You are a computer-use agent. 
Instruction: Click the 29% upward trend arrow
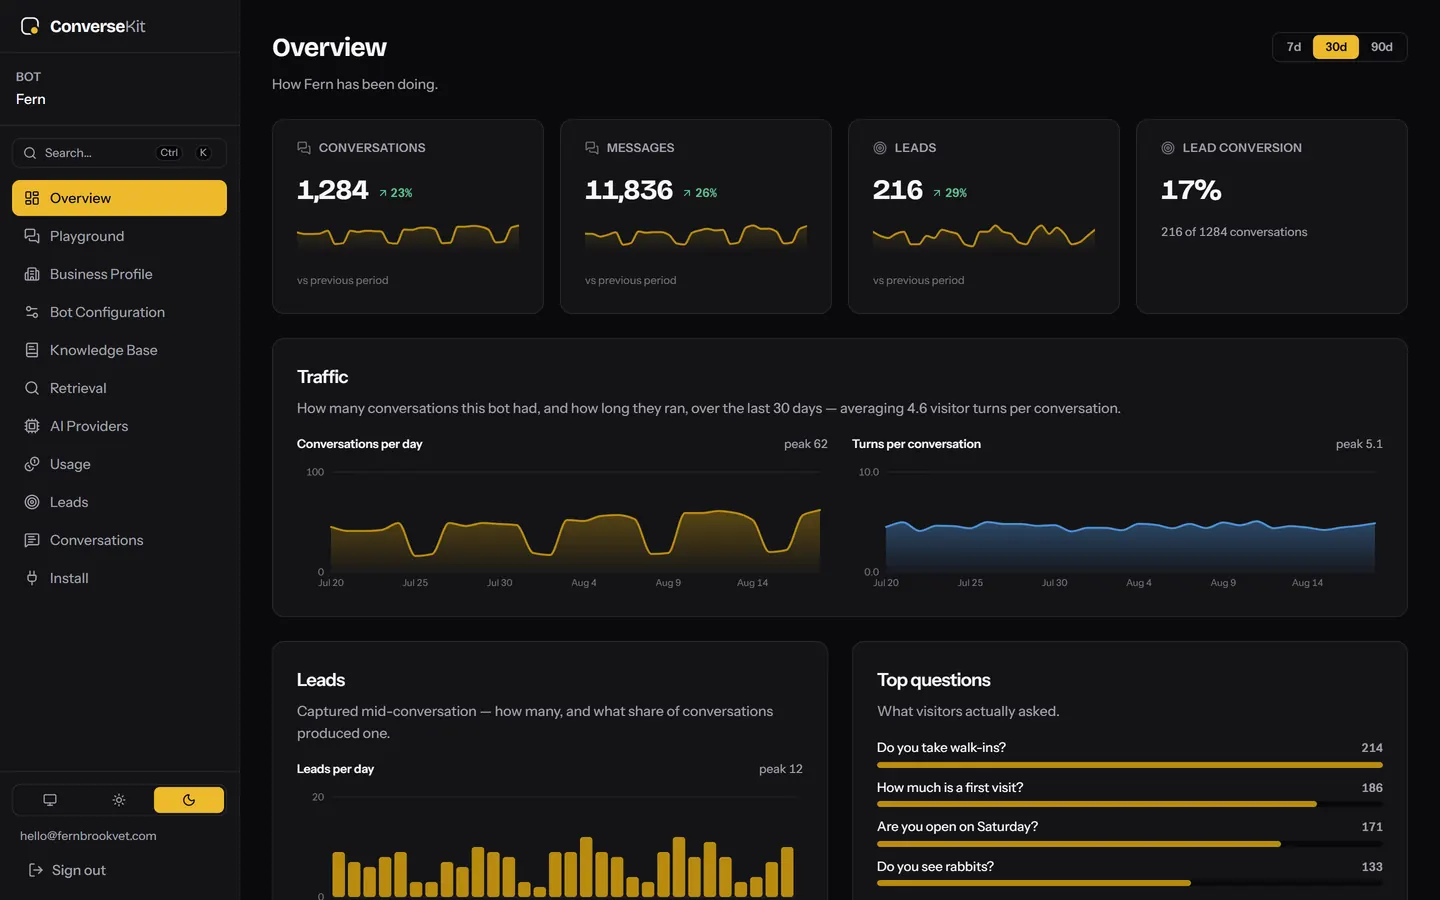[x=937, y=193]
